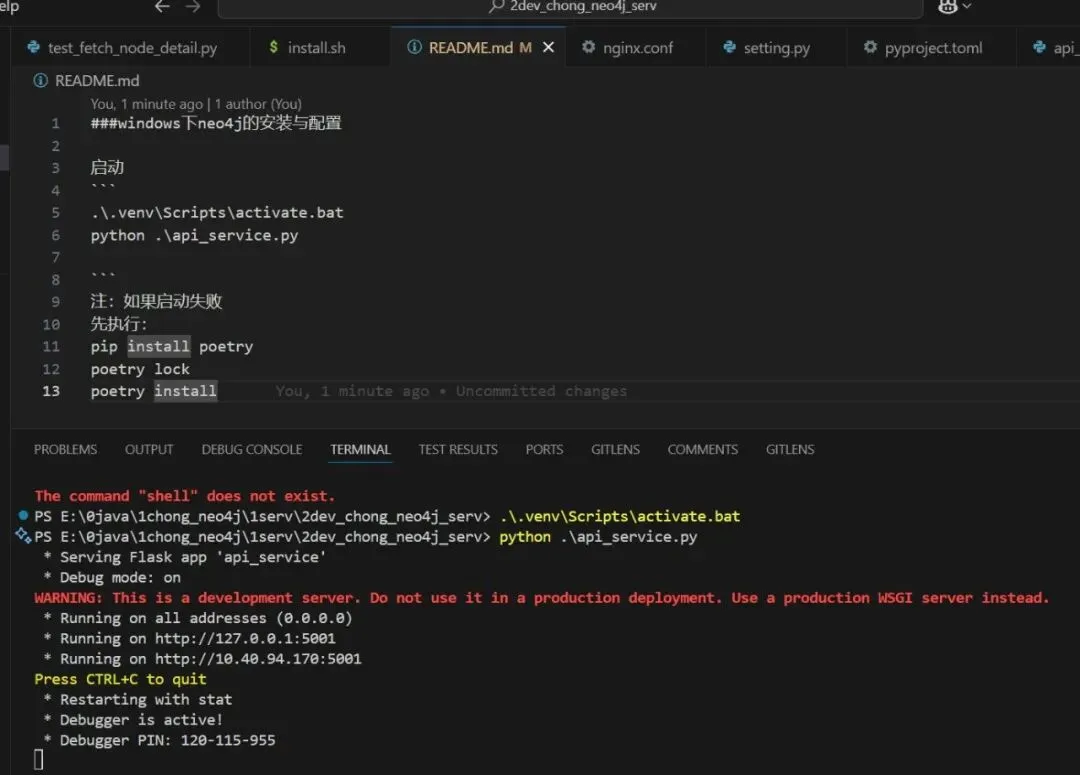Select the TERMINAL panel tab

pyautogui.click(x=360, y=449)
